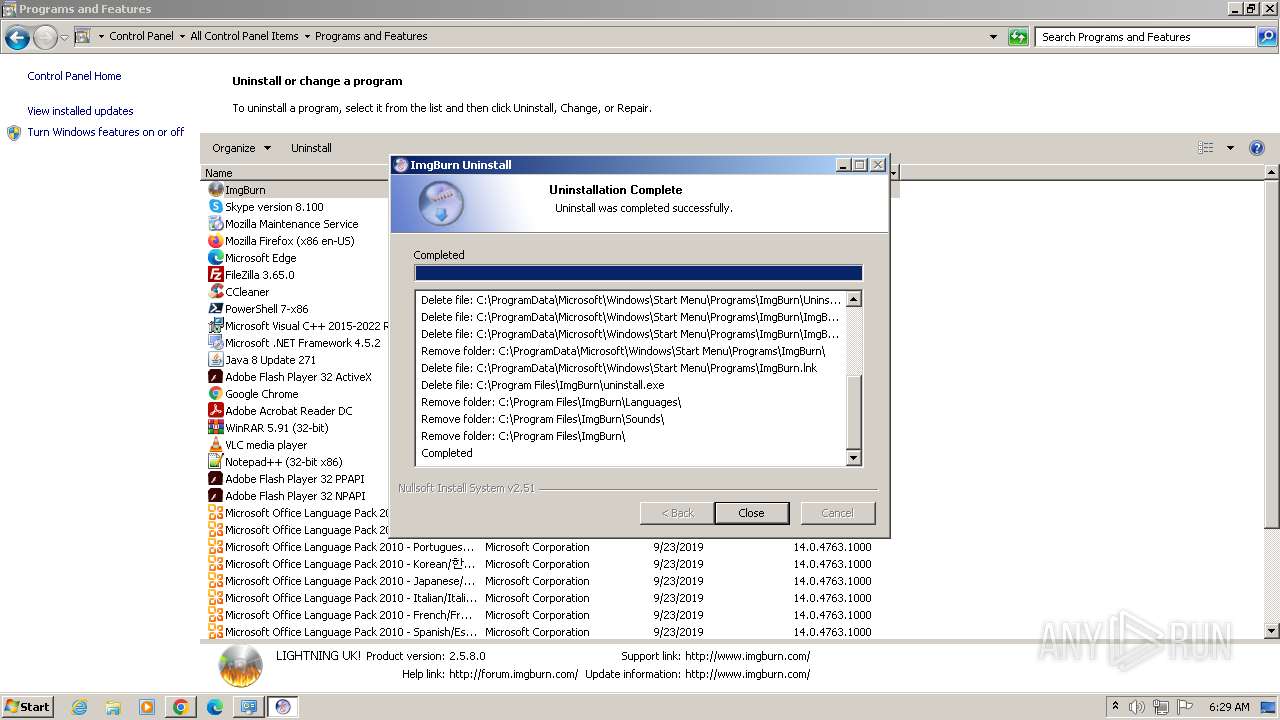Select Microsoft .NET Framework 4.5.2 icon
Screen dimensions: 1280x720
pos(215,343)
